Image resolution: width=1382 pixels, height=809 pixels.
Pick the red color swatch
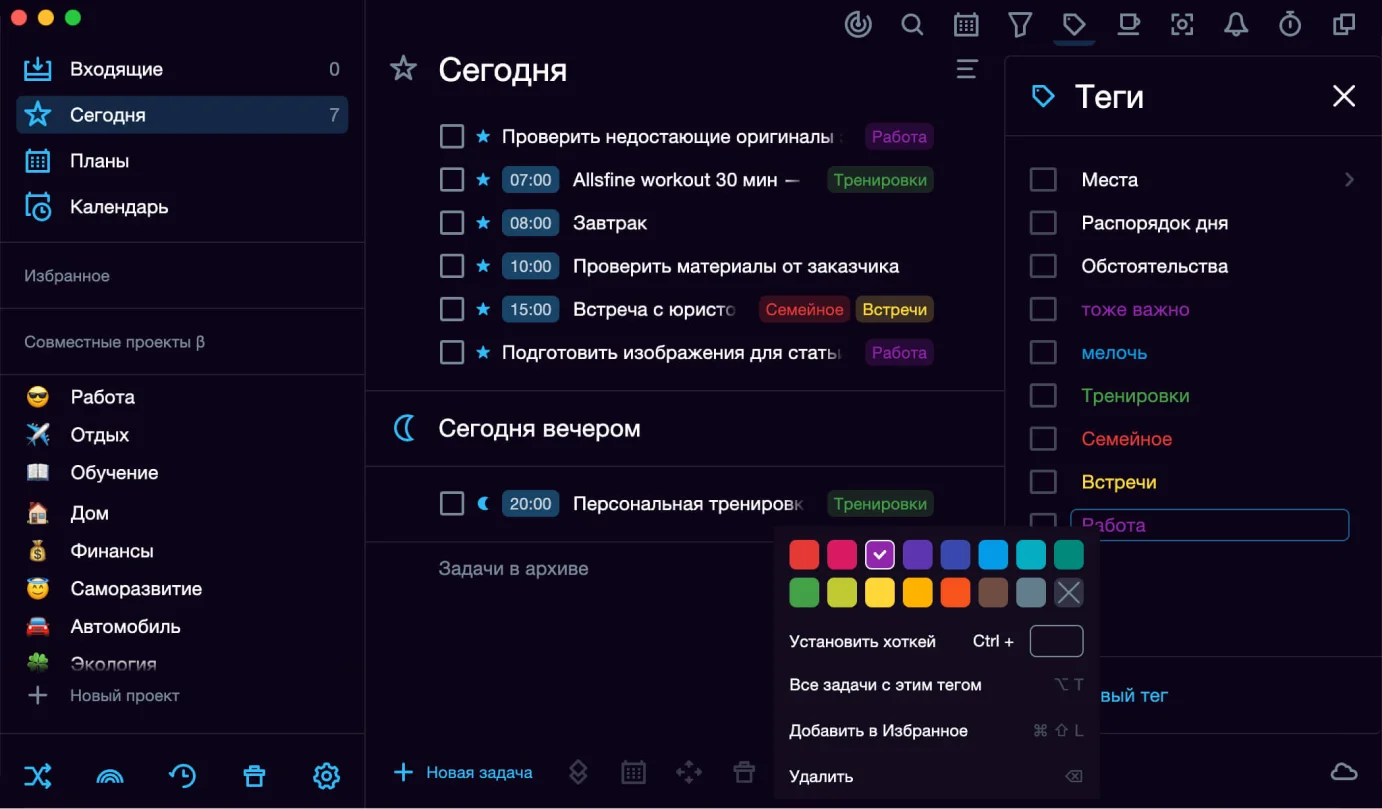[804, 554]
